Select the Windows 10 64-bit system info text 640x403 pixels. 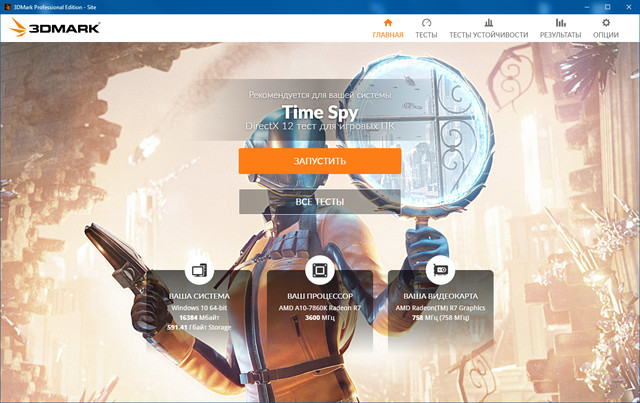pyautogui.click(x=199, y=308)
